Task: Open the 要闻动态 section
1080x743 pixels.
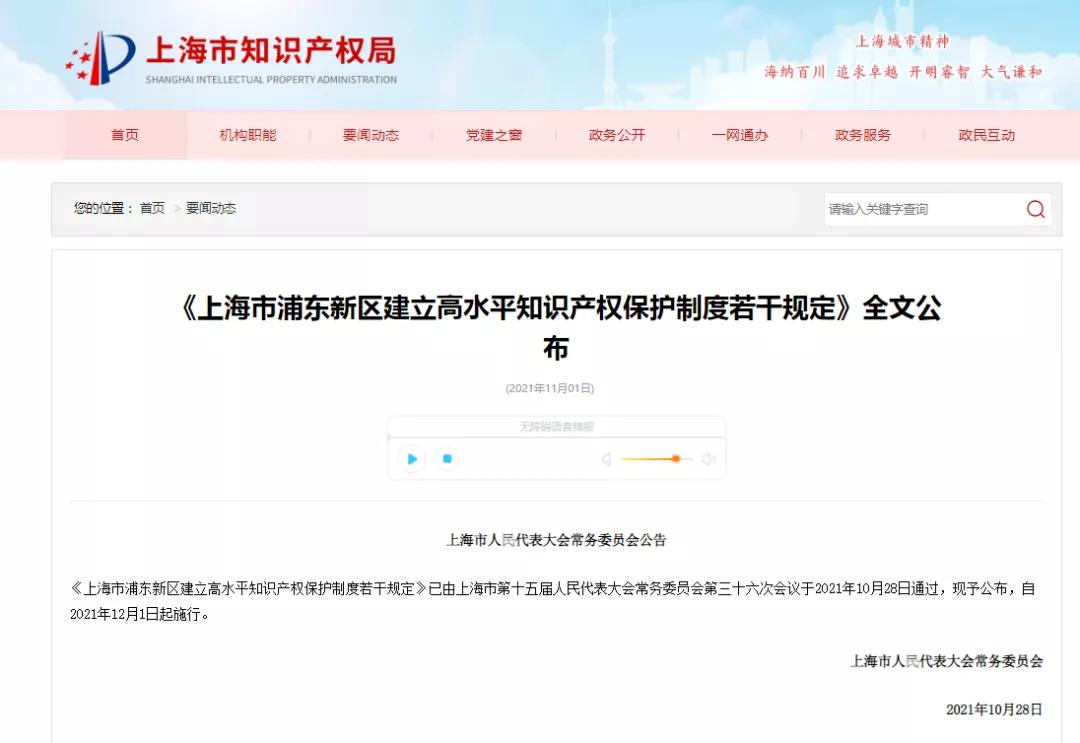Action: point(372,135)
